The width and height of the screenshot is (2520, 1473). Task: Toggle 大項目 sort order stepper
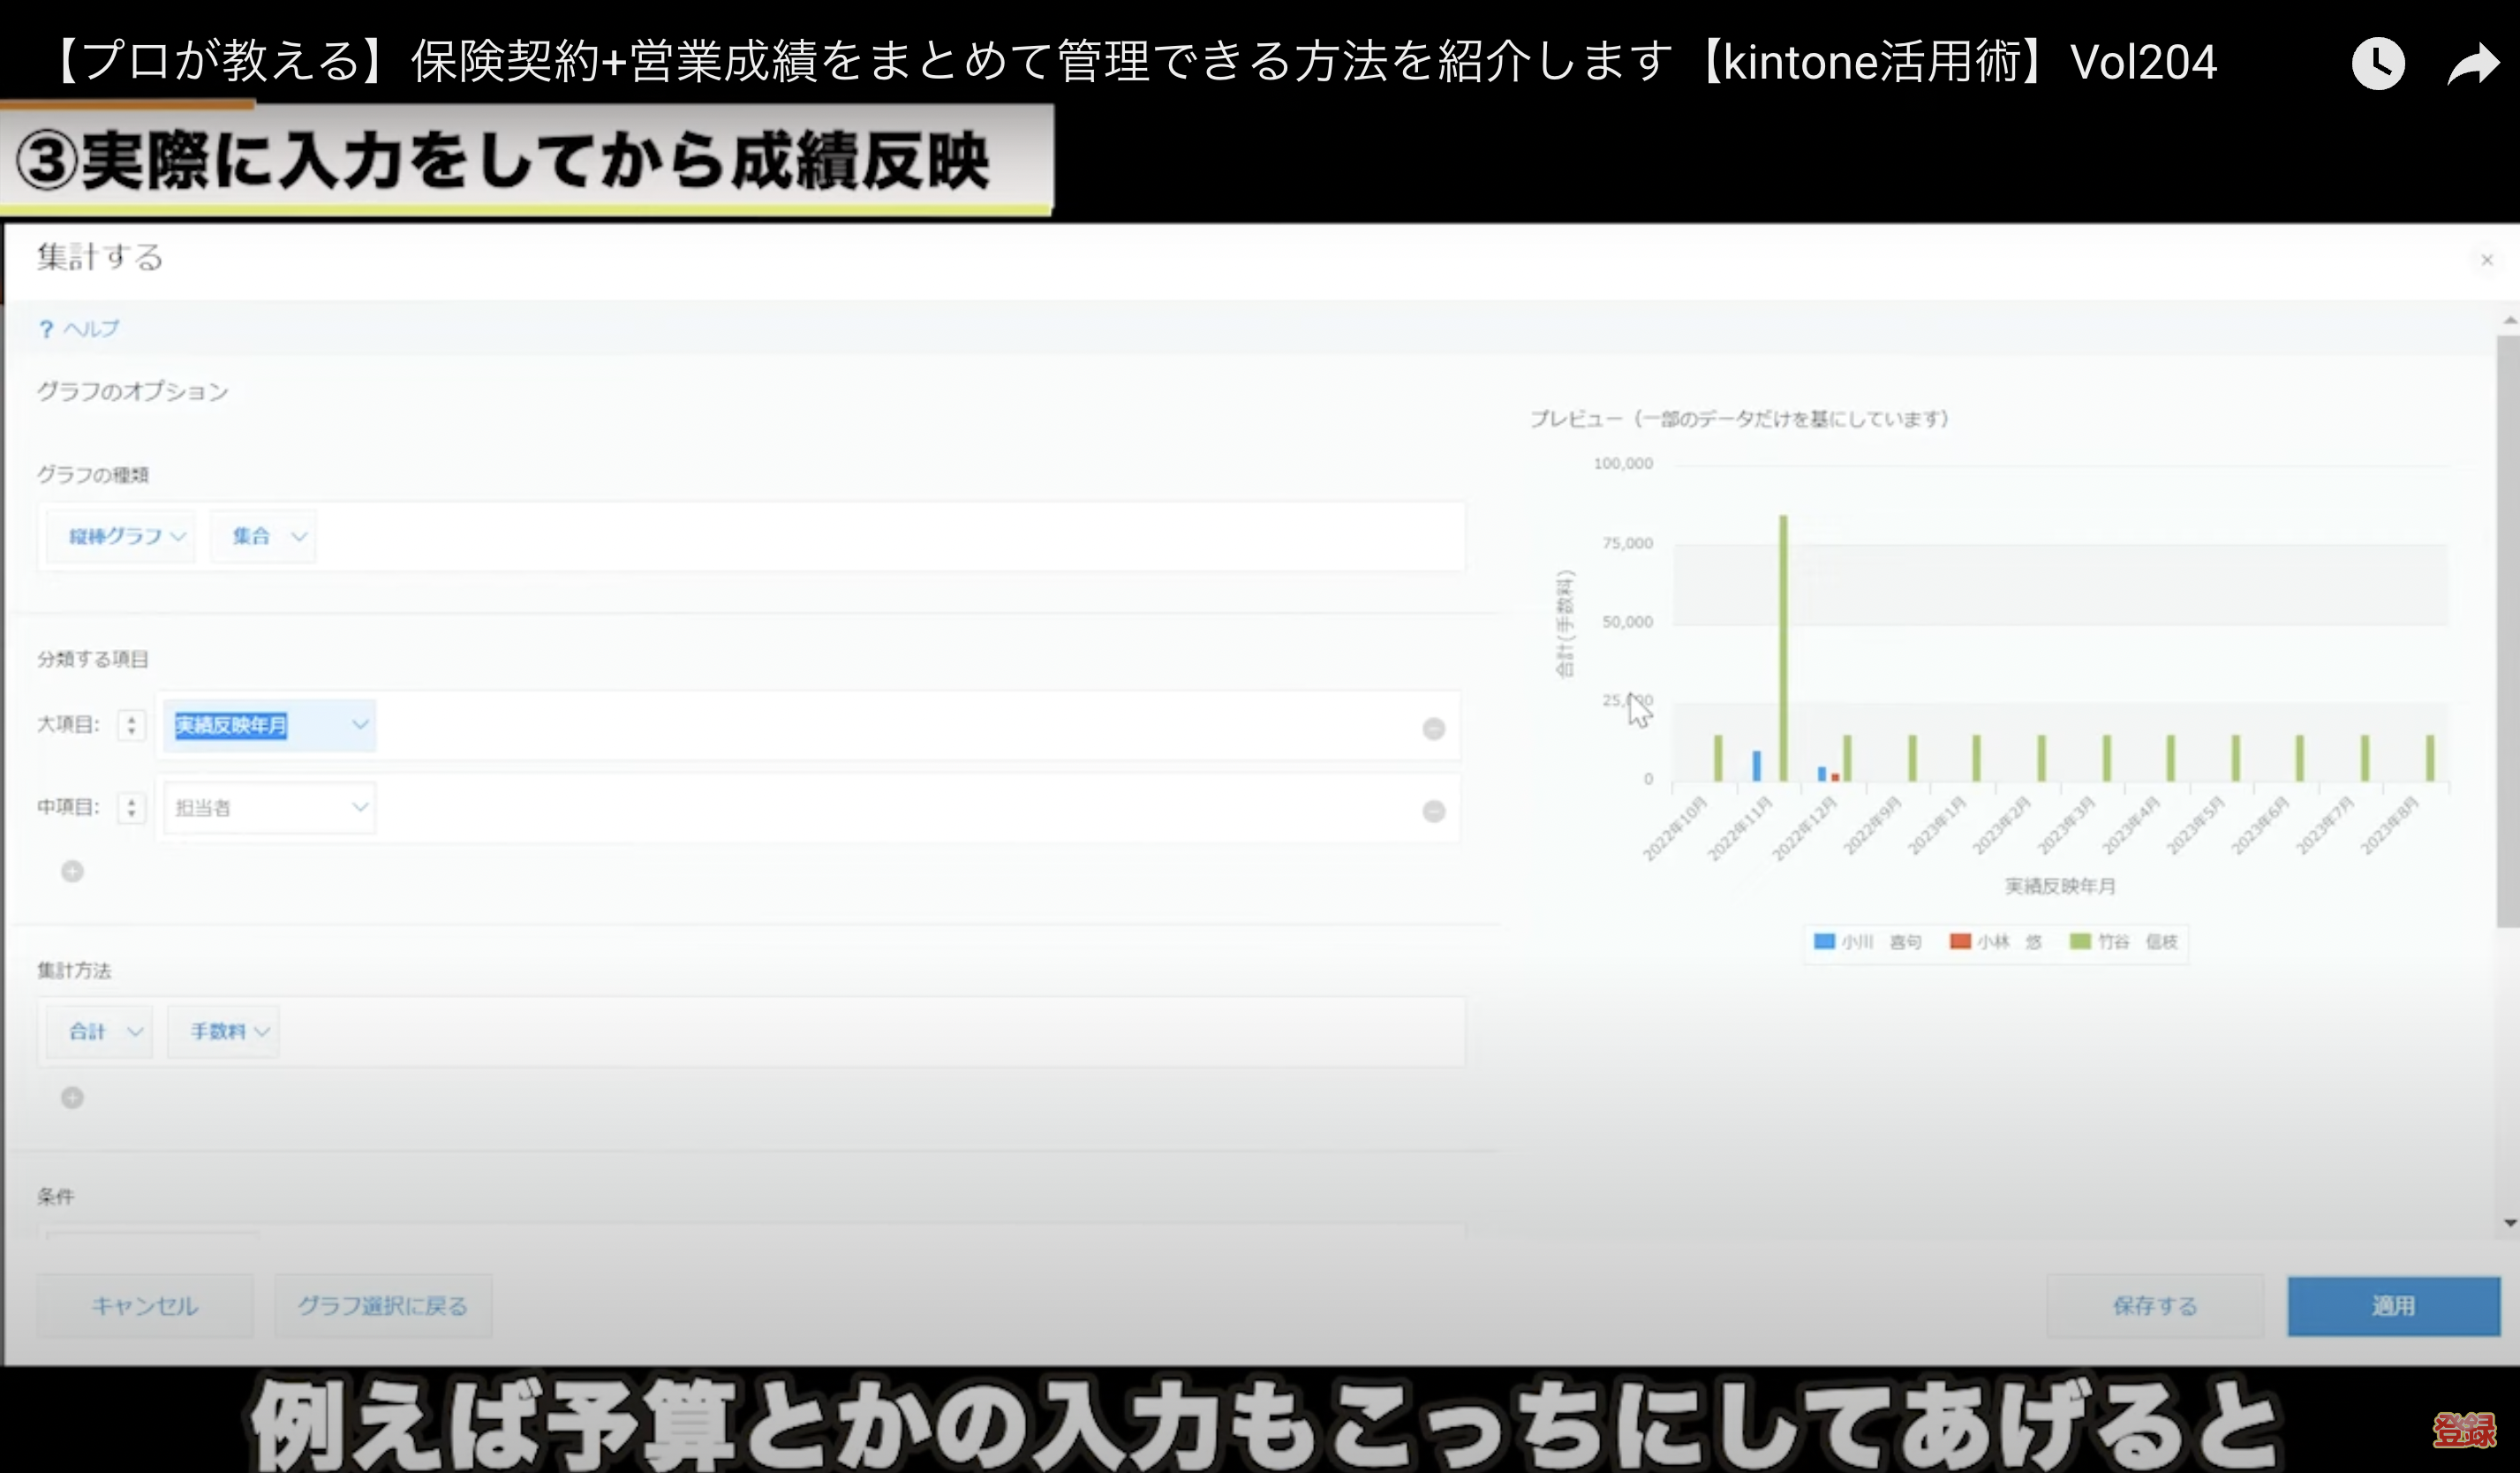(131, 725)
